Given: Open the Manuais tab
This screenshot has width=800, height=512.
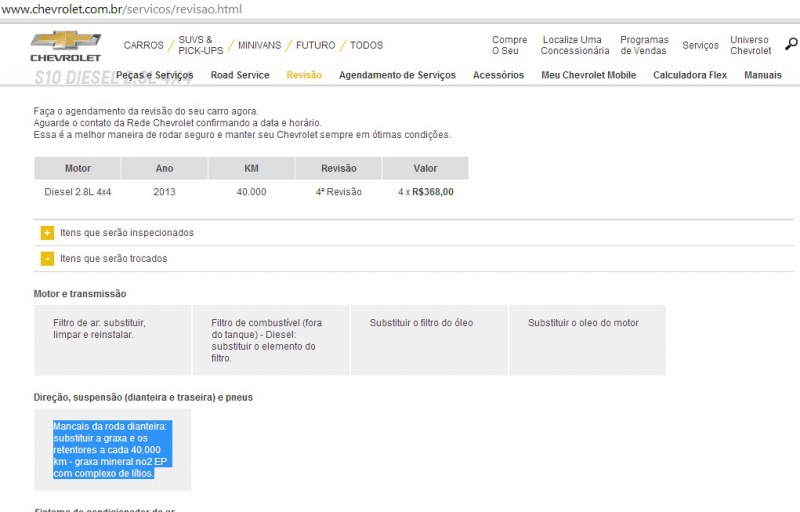Looking at the screenshot, I should coord(763,75).
